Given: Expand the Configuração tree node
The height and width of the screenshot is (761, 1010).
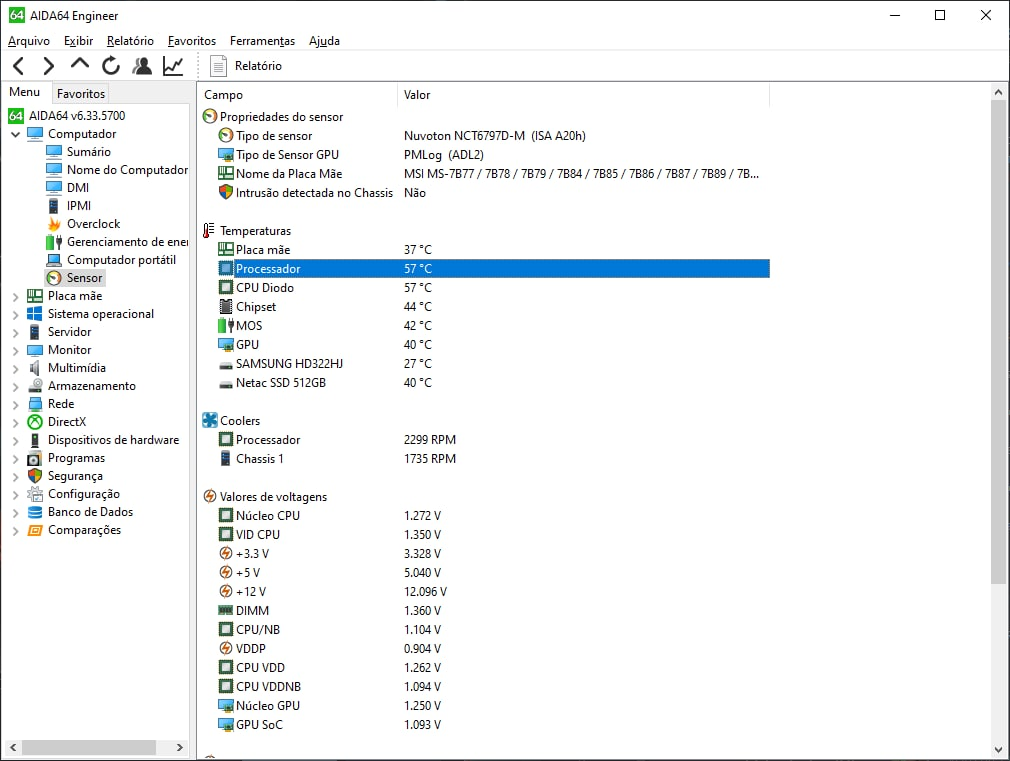Looking at the screenshot, I should tap(15, 495).
